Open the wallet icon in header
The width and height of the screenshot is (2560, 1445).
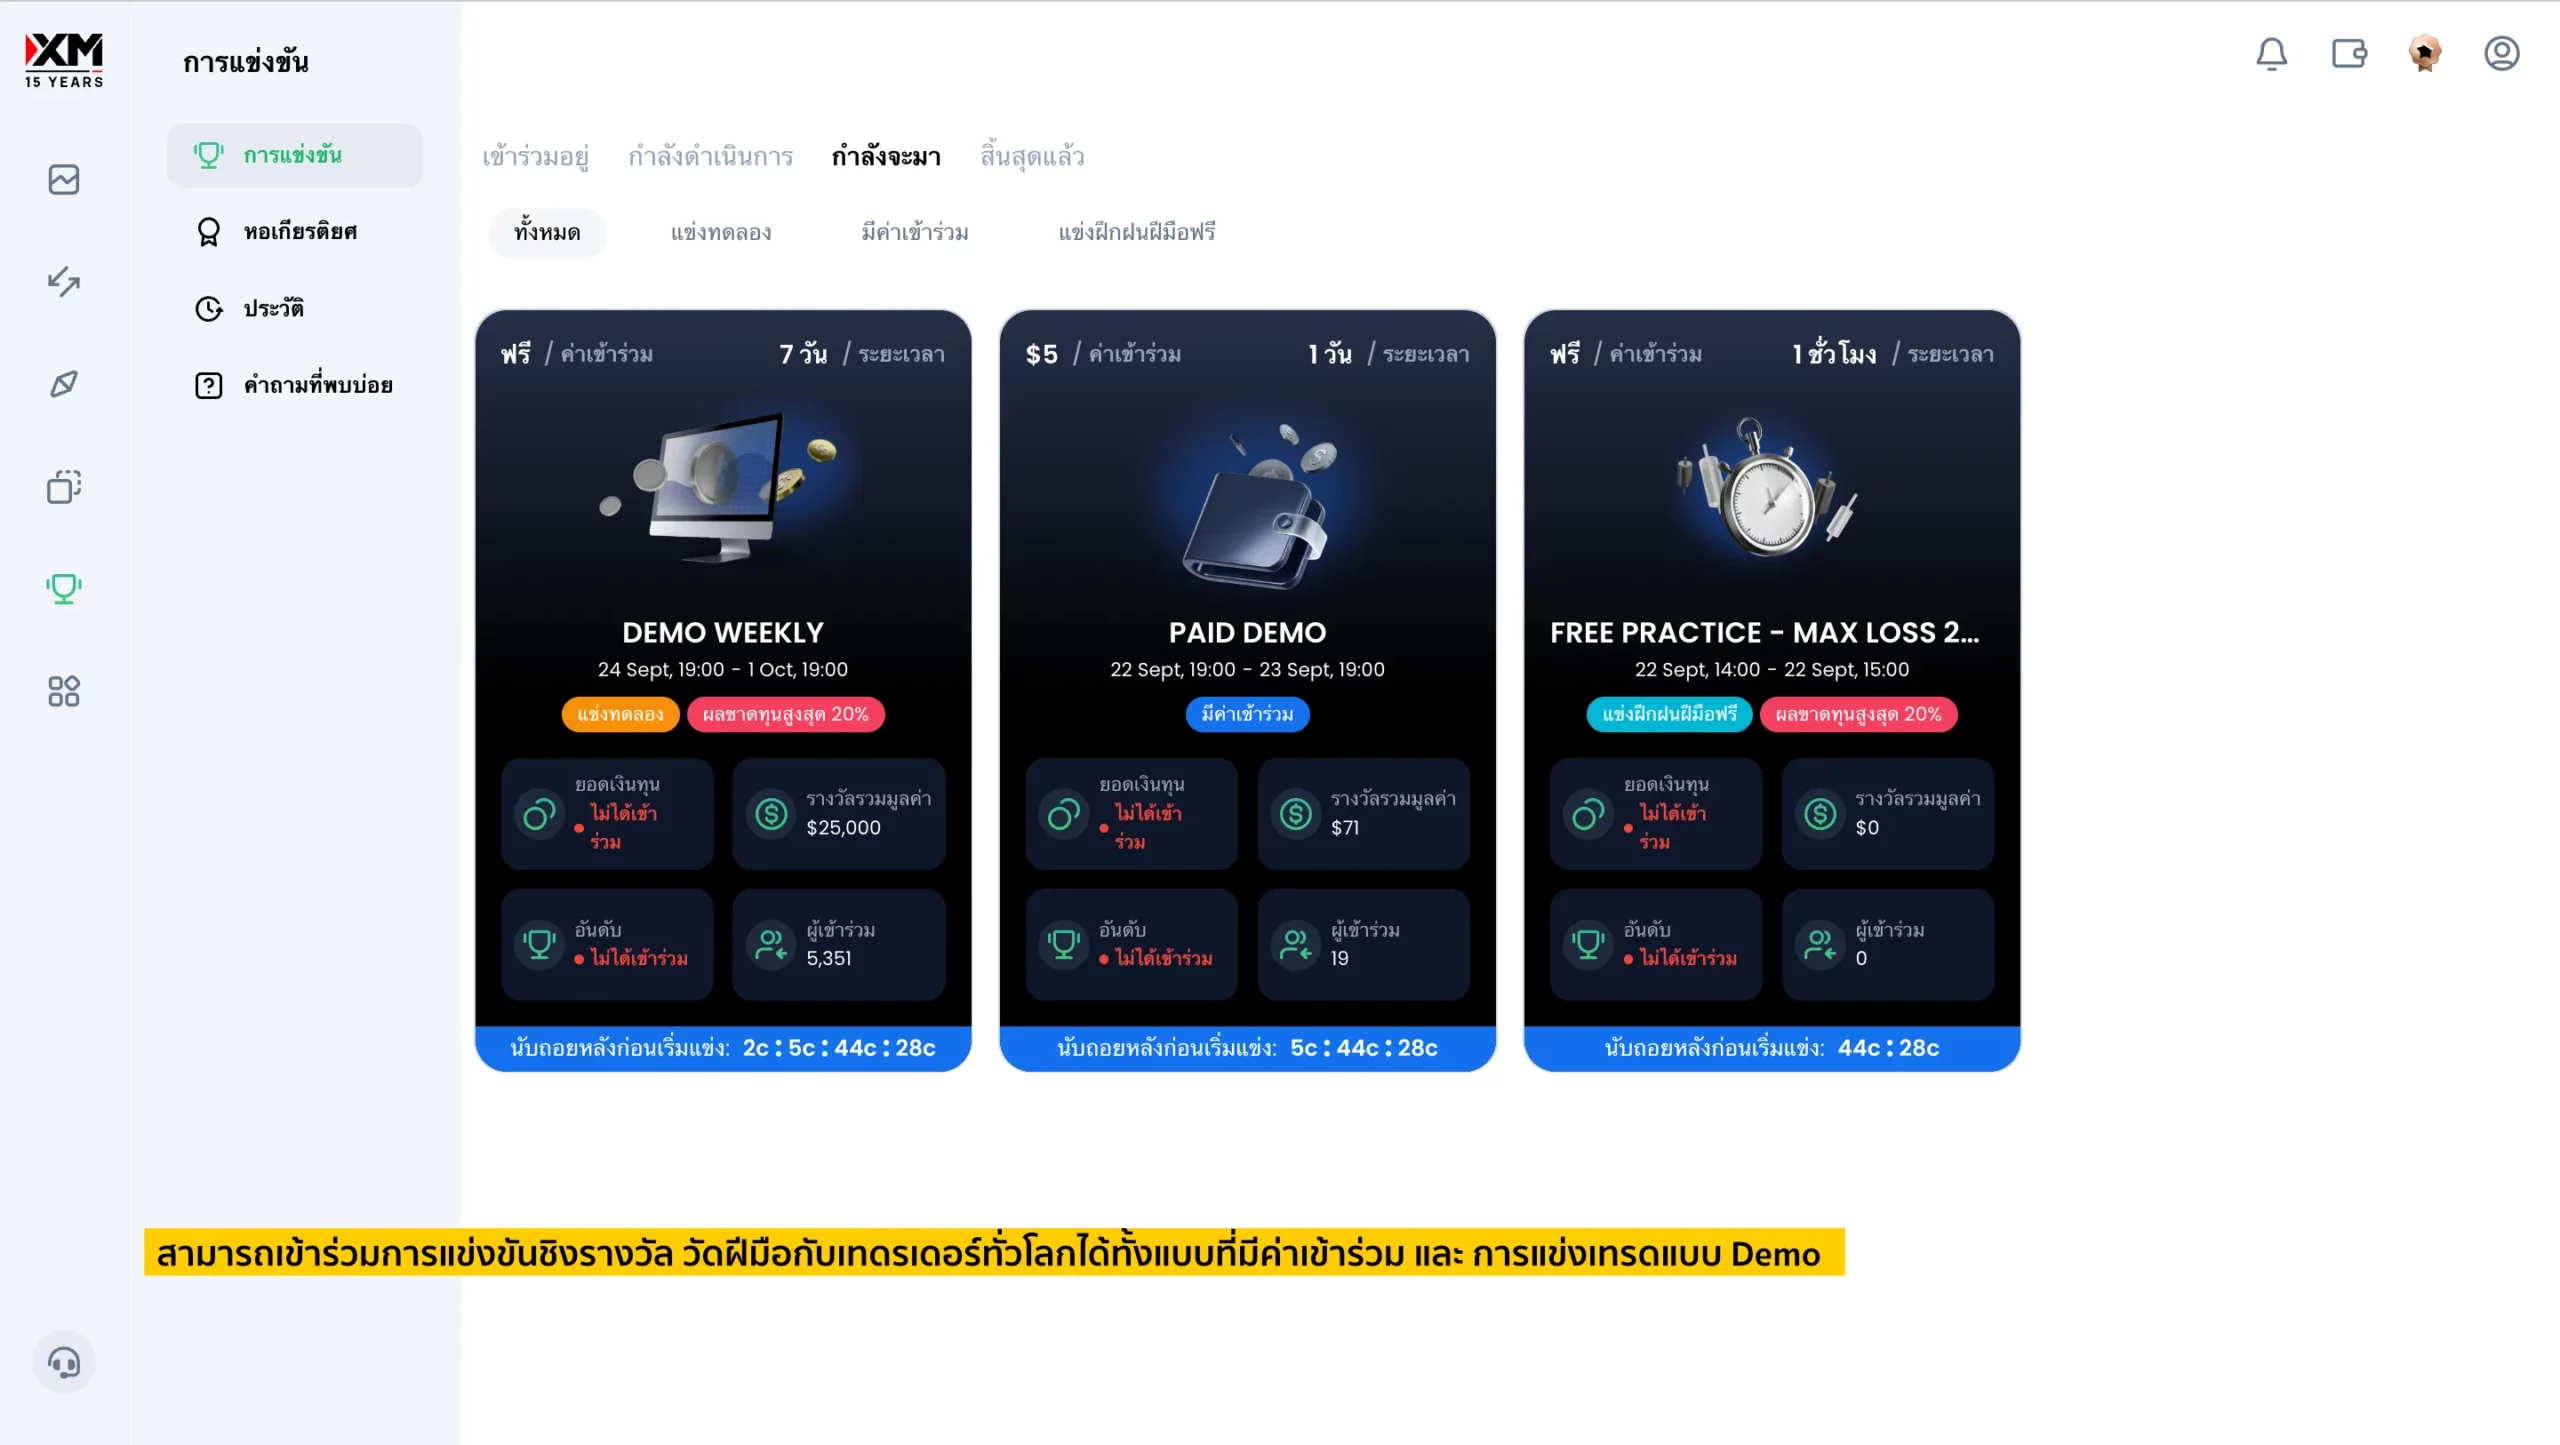click(x=2348, y=53)
